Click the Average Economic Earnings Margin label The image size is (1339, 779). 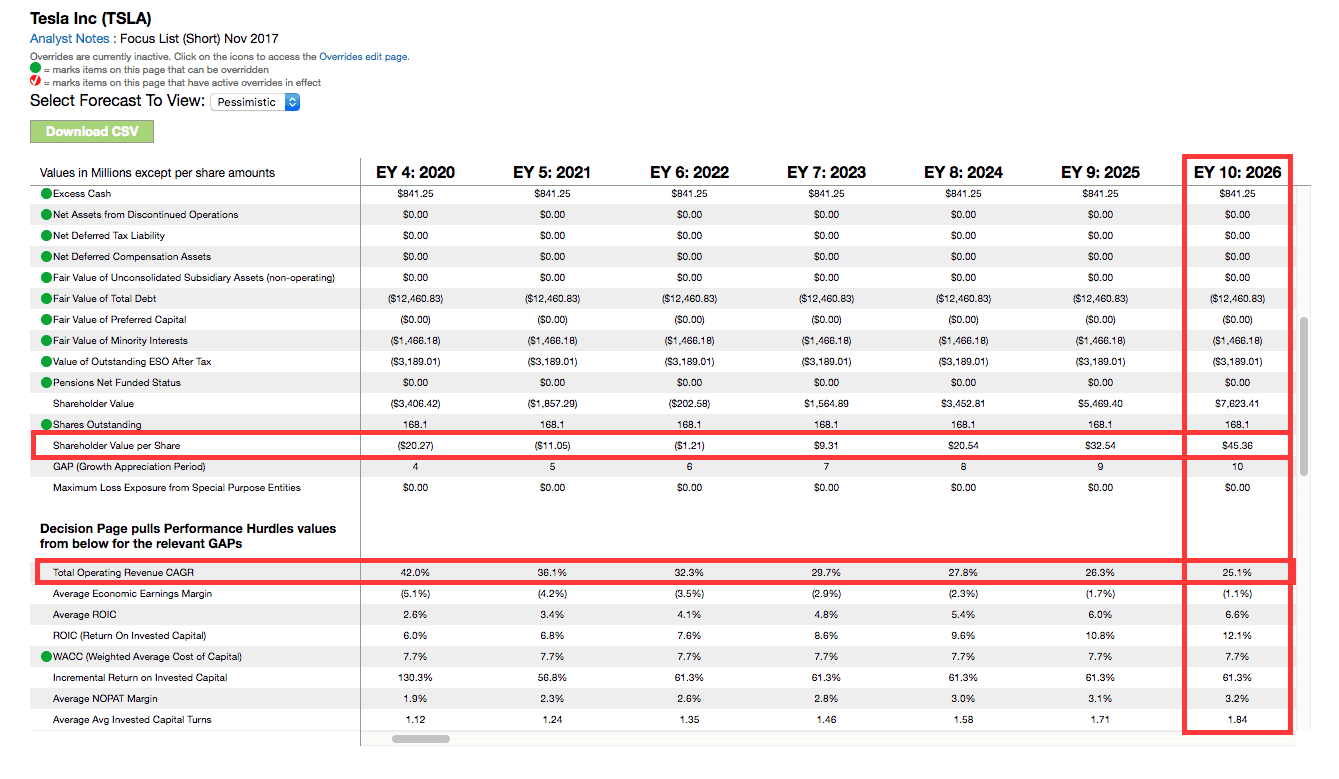(132, 594)
